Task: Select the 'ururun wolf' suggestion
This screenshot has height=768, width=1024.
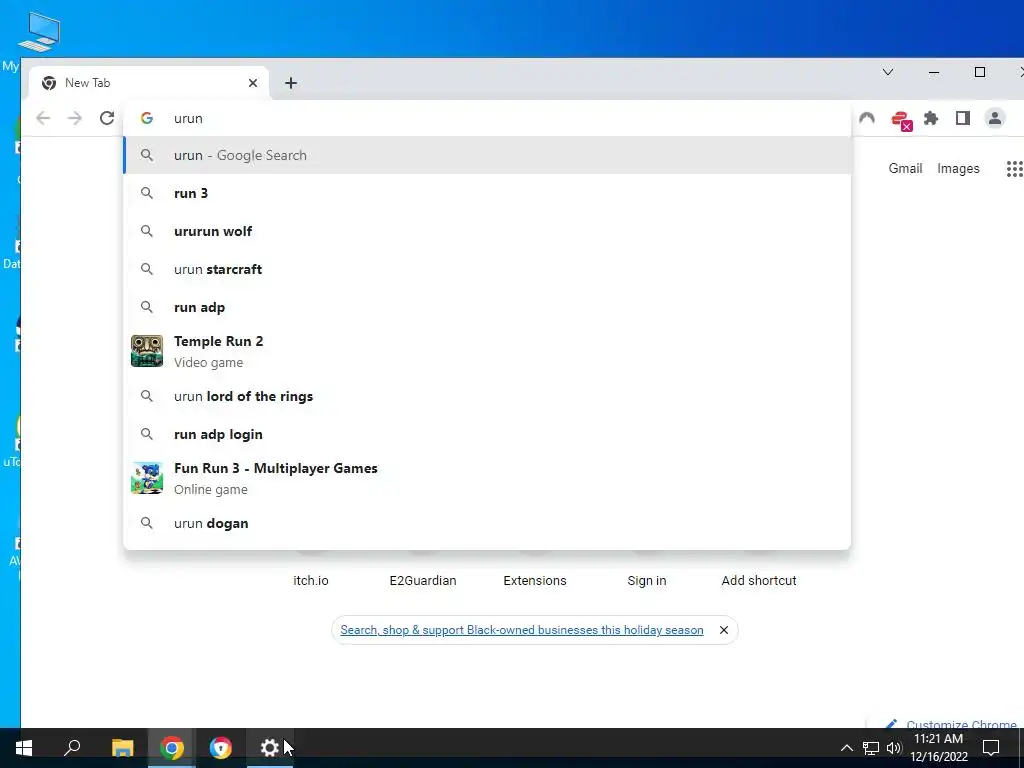Action: 487,231
